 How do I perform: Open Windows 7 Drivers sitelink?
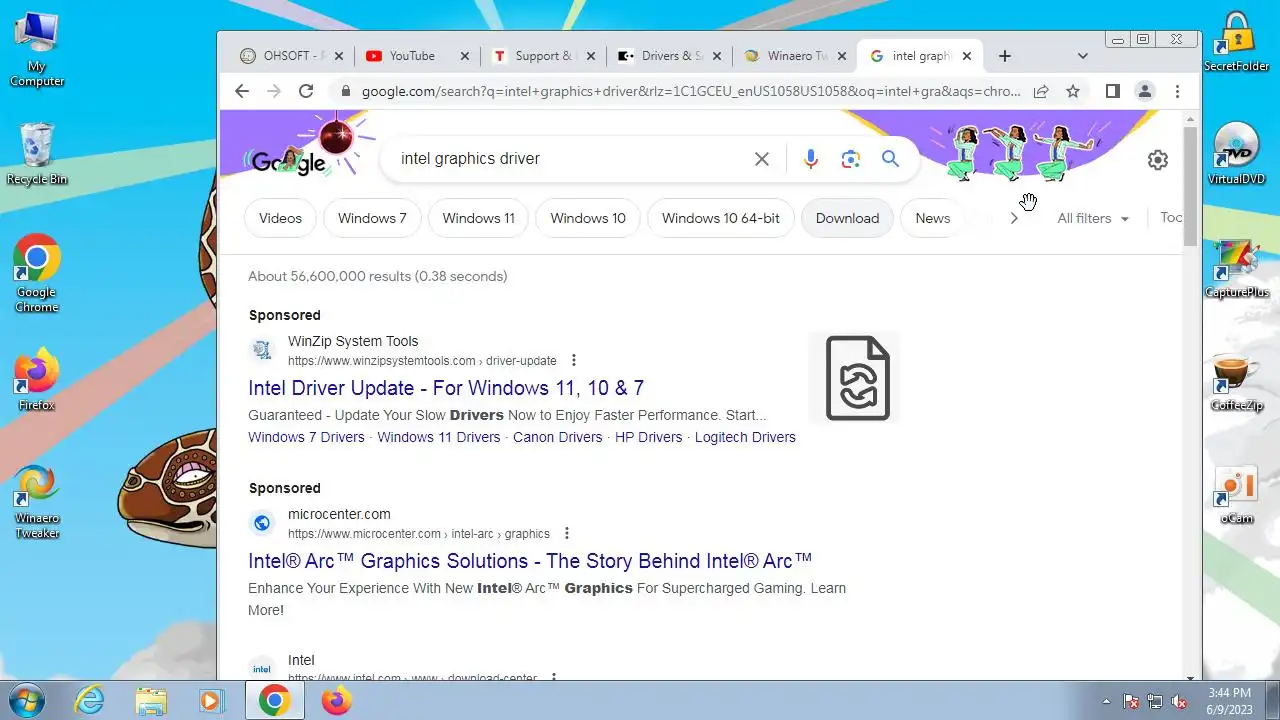click(x=306, y=437)
